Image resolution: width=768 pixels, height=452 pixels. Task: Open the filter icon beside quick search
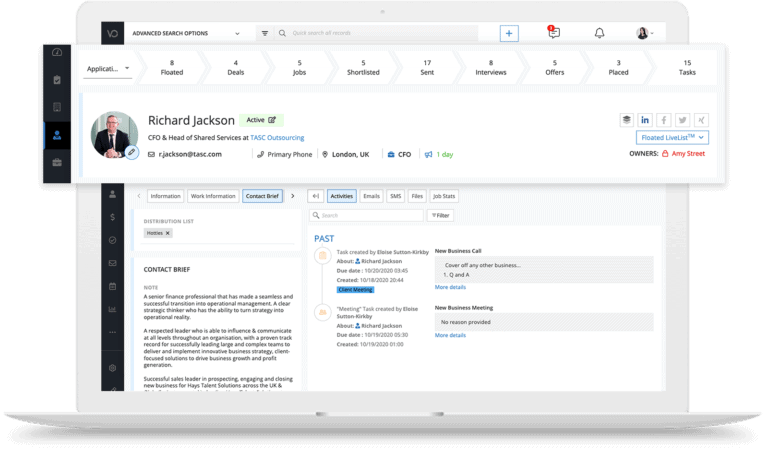point(264,33)
